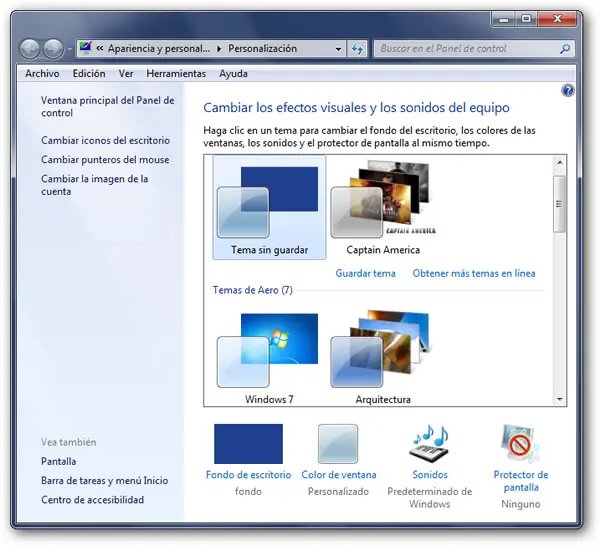Click the Apariencia y personal... breadcrumb
The width and height of the screenshot is (600, 546).
coord(159,49)
